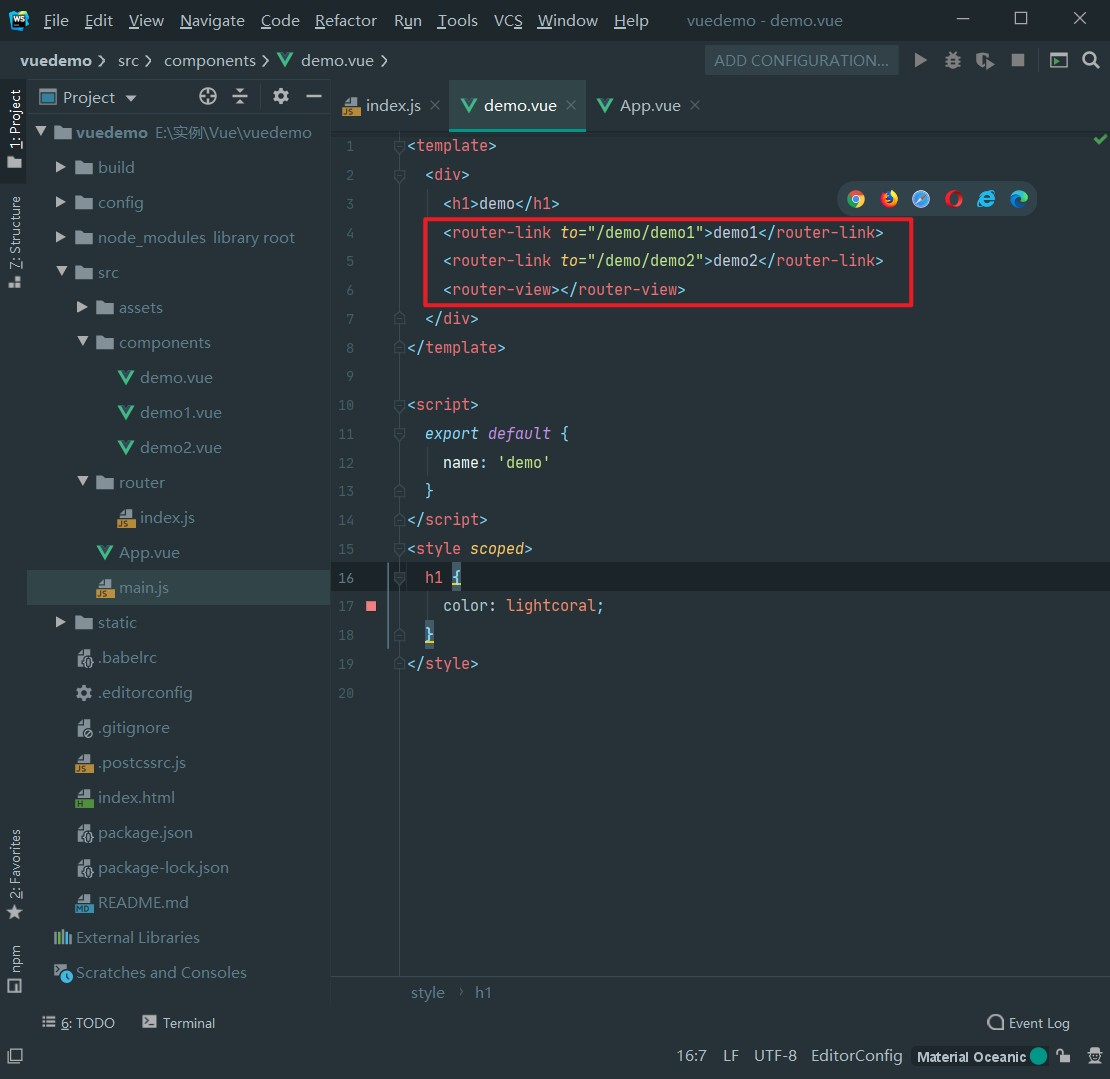This screenshot has width=1110, height=1079.
Task: Open the File menu
Action: click(56, 21)
